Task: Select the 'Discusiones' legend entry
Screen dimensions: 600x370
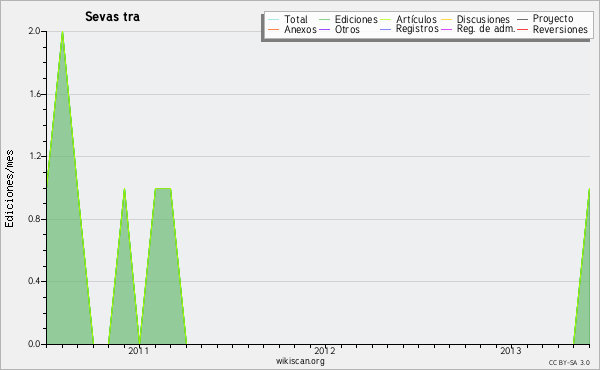Action: [x=483, y=19]
